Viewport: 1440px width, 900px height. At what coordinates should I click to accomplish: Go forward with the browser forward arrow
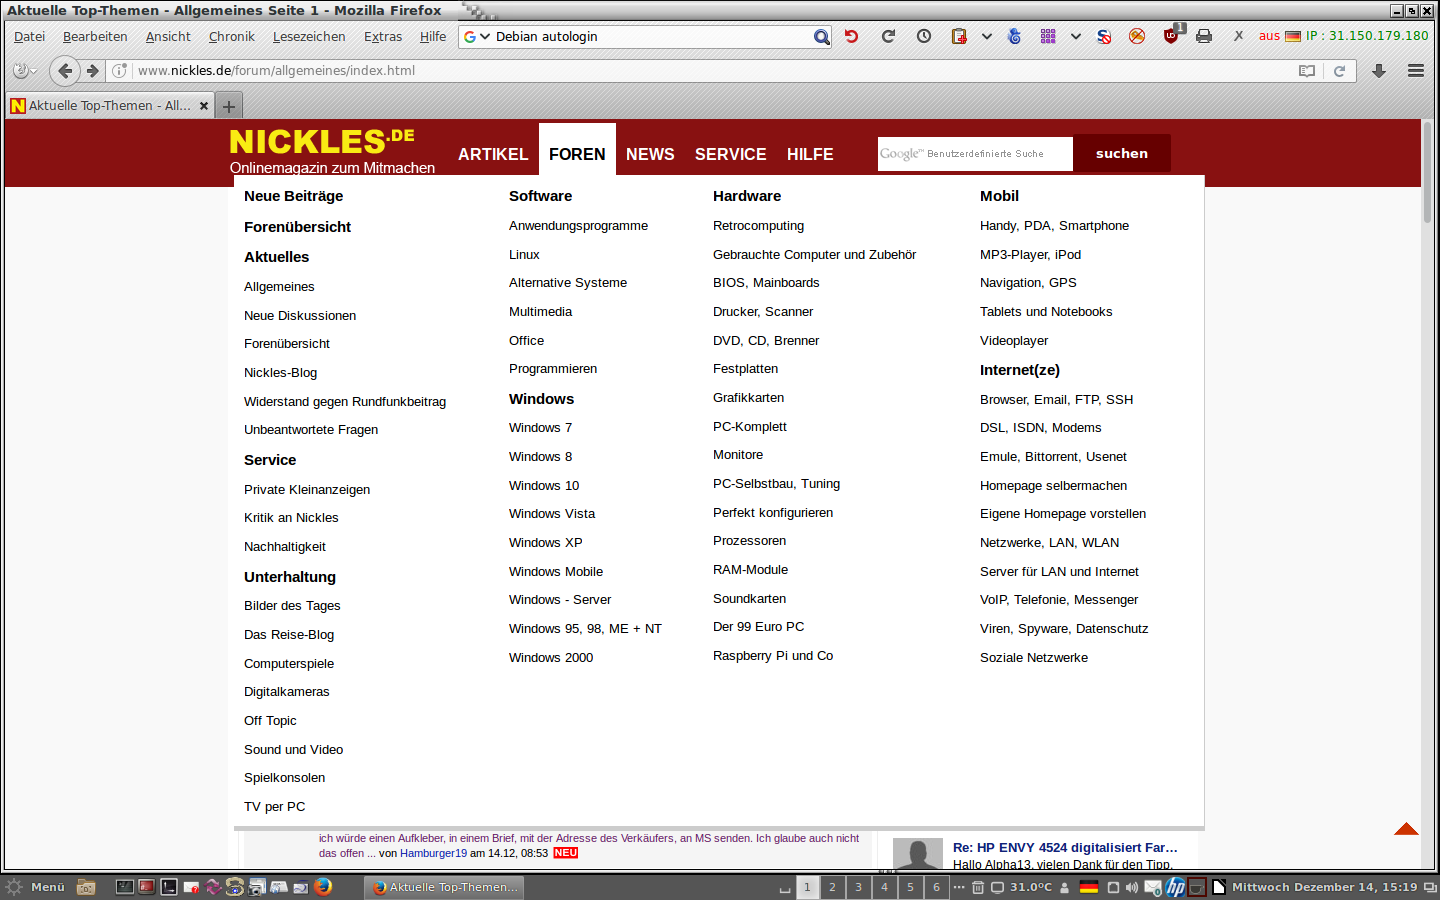(93, 71)
